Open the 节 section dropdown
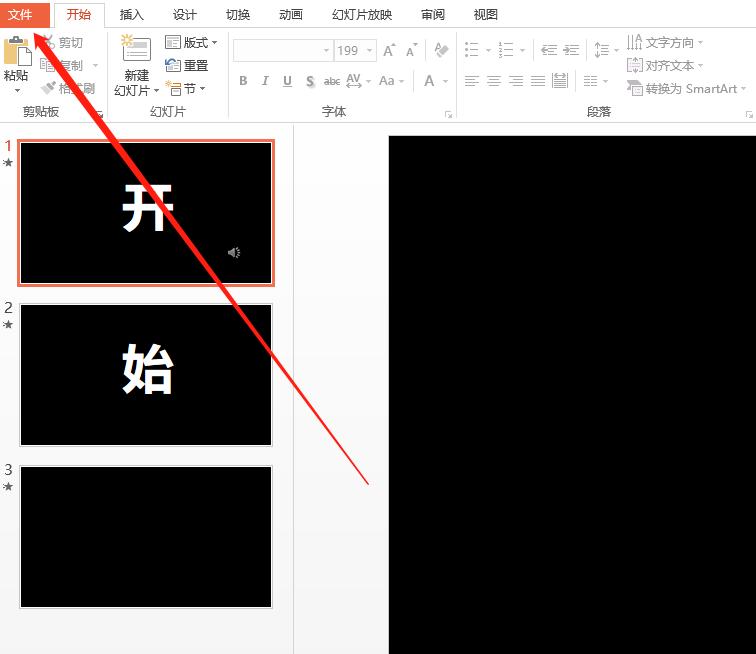Screen dimensions: 756x654 click(x=185, y=88)
